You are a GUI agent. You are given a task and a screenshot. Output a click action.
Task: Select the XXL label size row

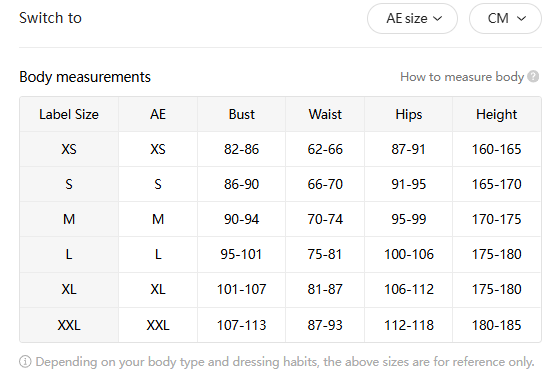(x=280, y=325)
